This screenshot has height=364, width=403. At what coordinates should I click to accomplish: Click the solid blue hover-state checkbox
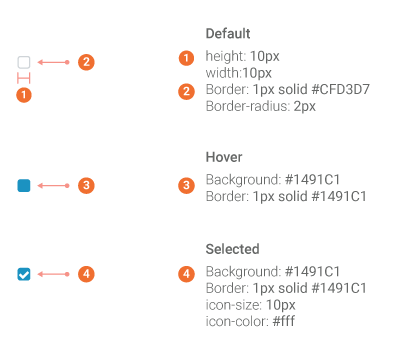[24, 186]
